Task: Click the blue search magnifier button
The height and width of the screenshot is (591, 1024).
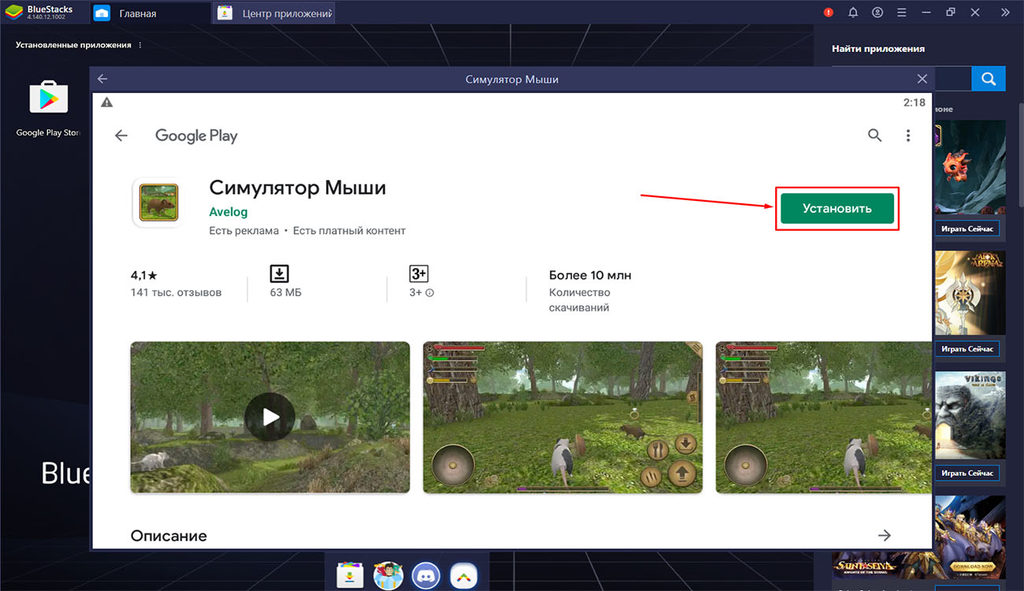Action: click(x=988, y=79)
